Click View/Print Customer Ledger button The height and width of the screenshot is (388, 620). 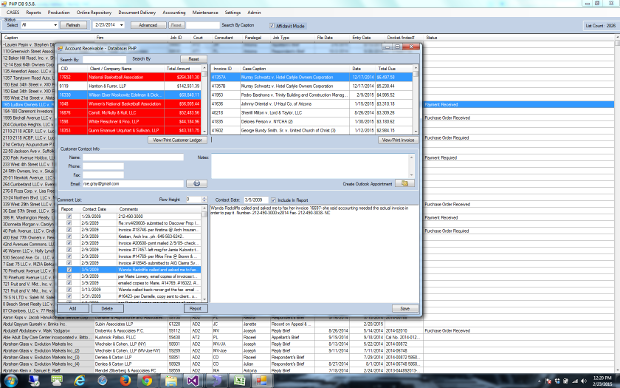coord(178,140)
